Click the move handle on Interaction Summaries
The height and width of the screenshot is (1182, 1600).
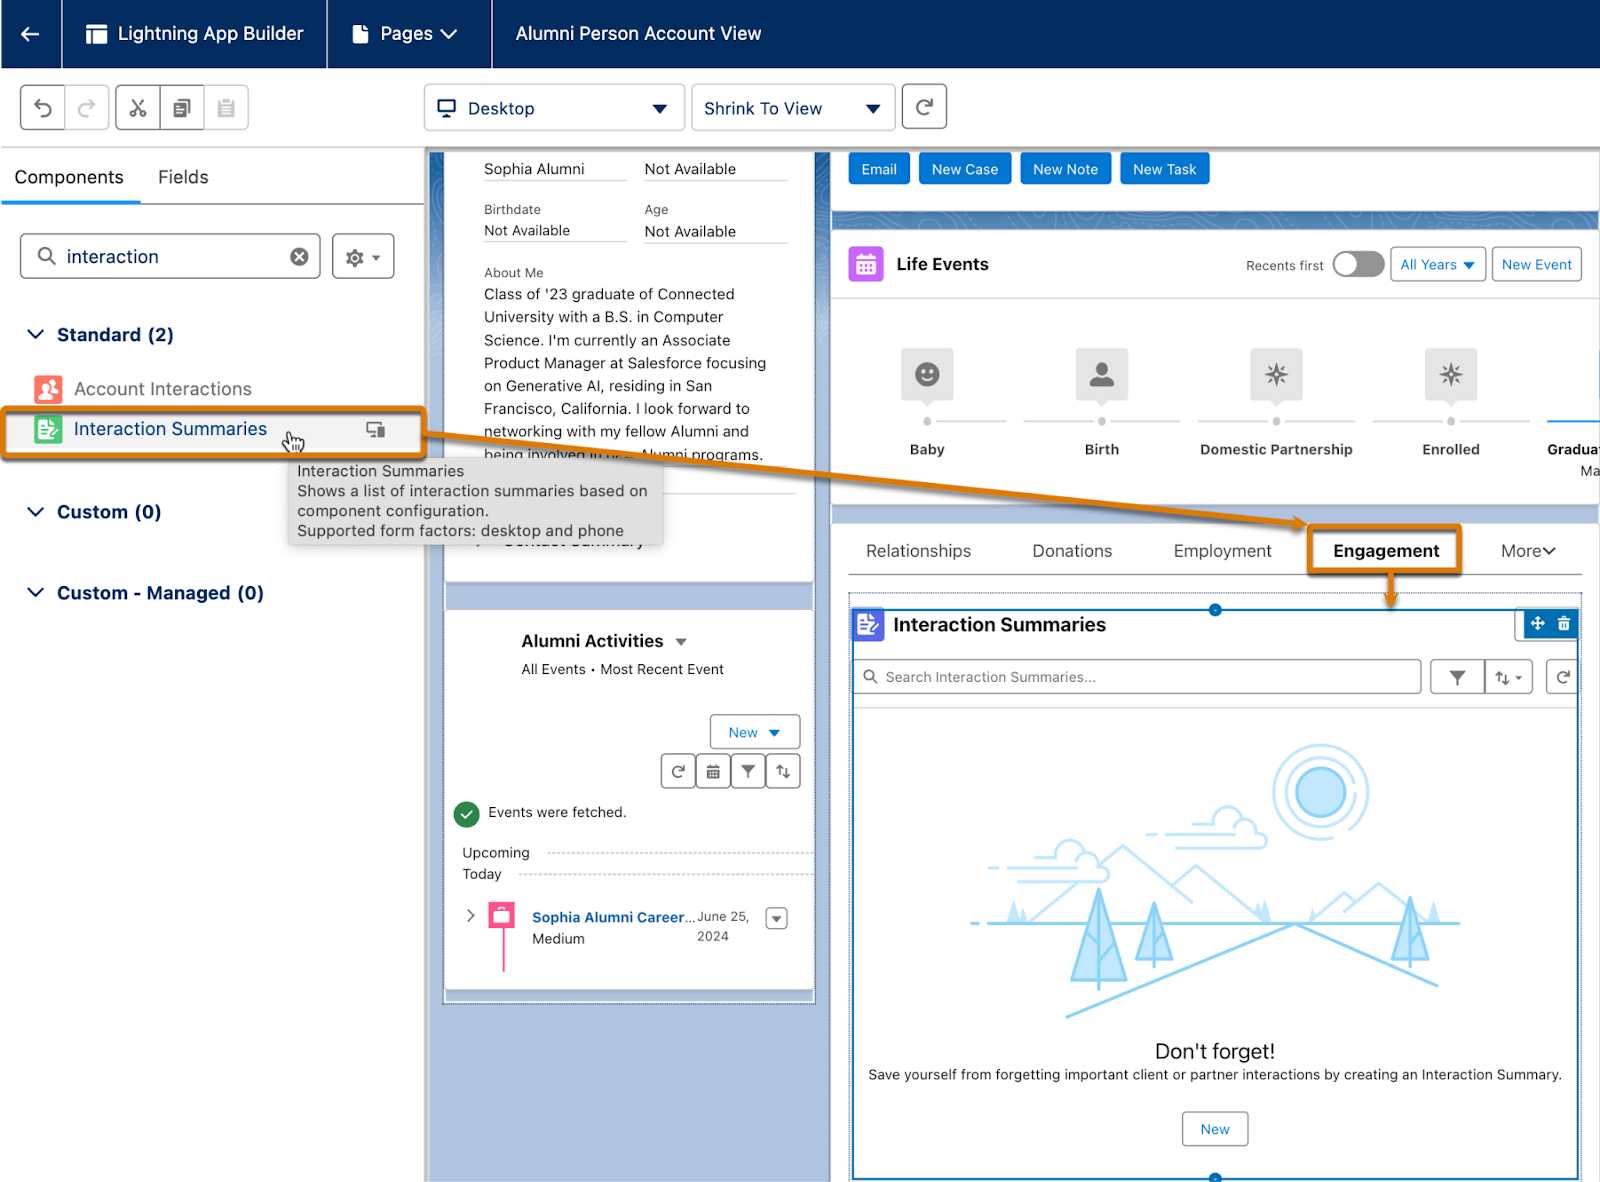[x=1538, y=623]
